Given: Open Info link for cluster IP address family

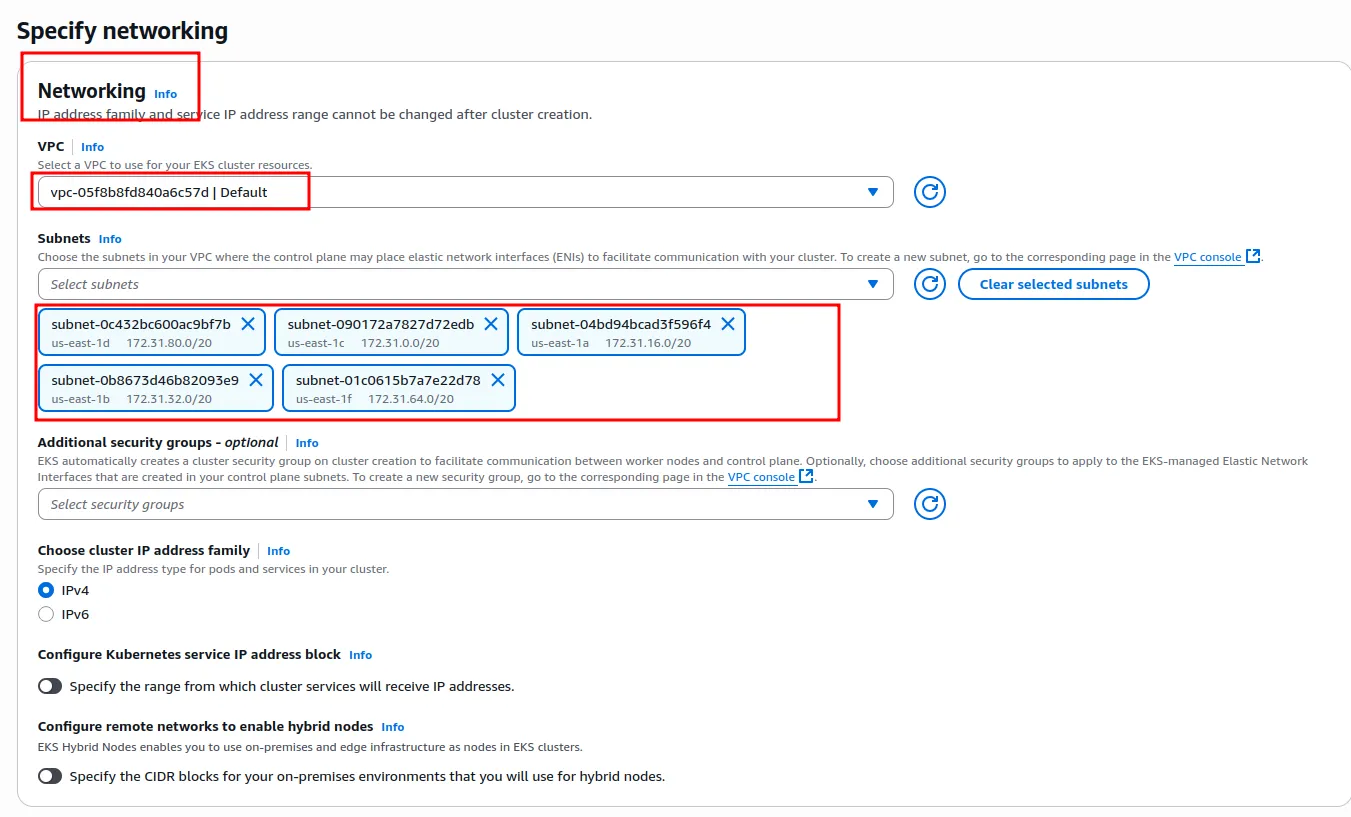Looking at the screenshot, I should (x=279, y=551).
